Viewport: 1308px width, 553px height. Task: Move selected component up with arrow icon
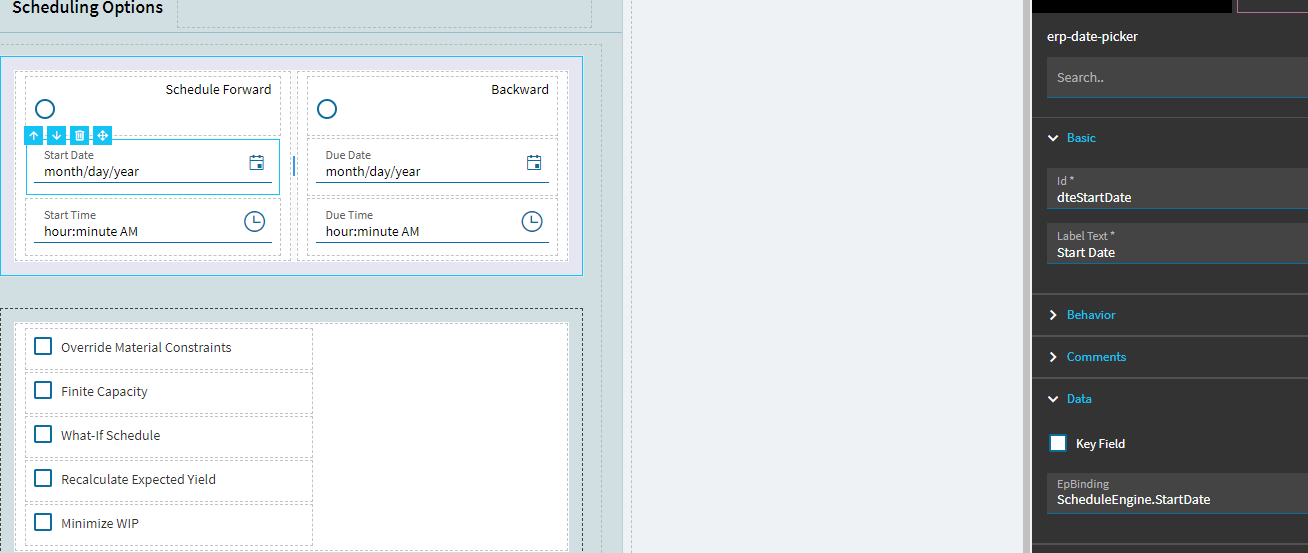pyautogui.click(x=33, y=136)
